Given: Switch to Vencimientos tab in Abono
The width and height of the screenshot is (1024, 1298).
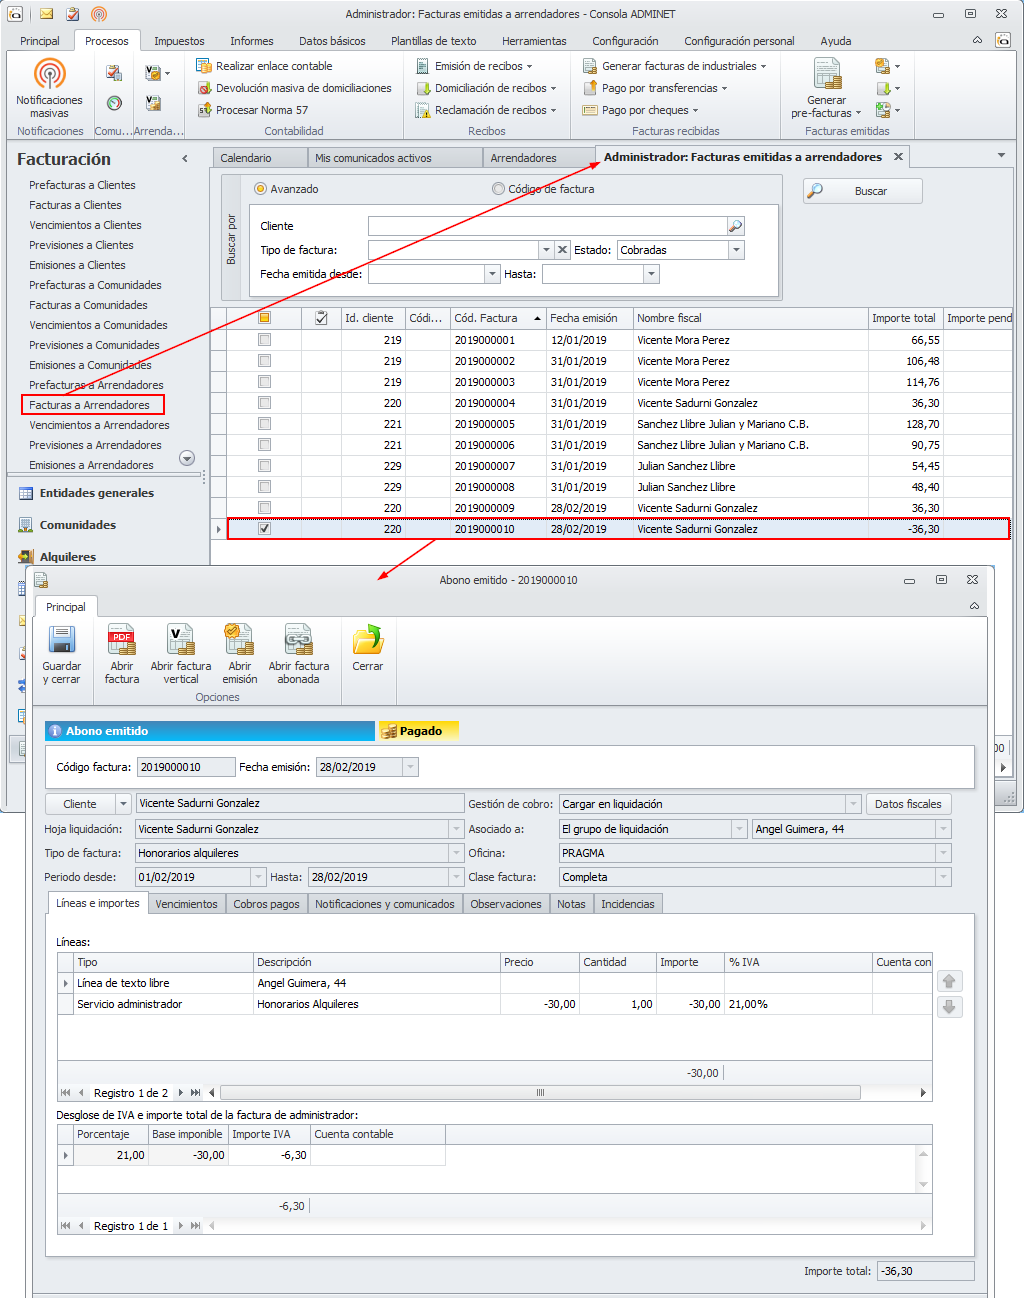Looking at the screenshot, I should (186, 904).
